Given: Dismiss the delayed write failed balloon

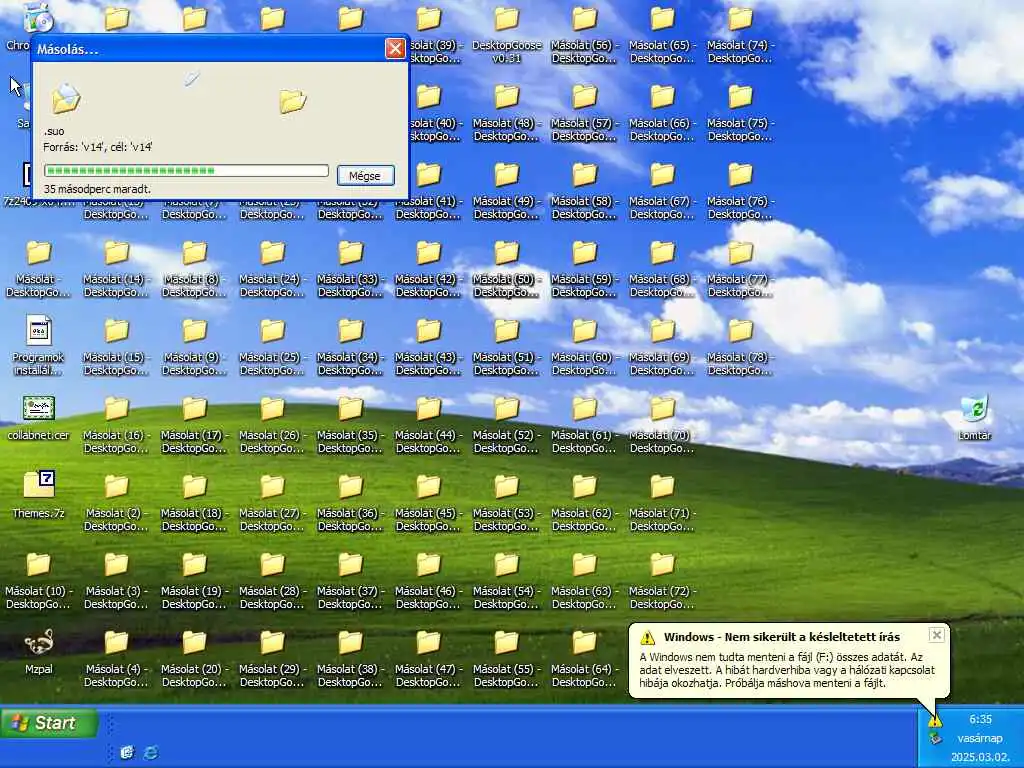Looking at the screenshot, I should tap(936, 635).
